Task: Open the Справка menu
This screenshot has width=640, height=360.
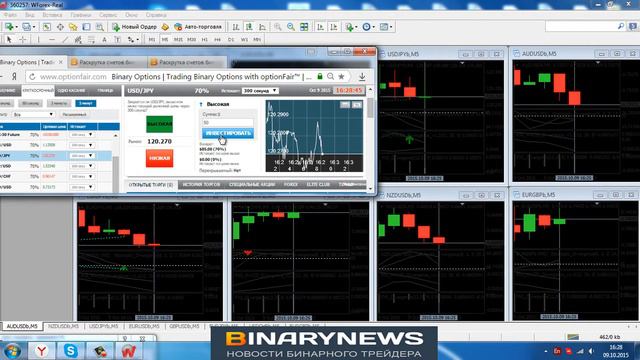Action: click(156, 15)
